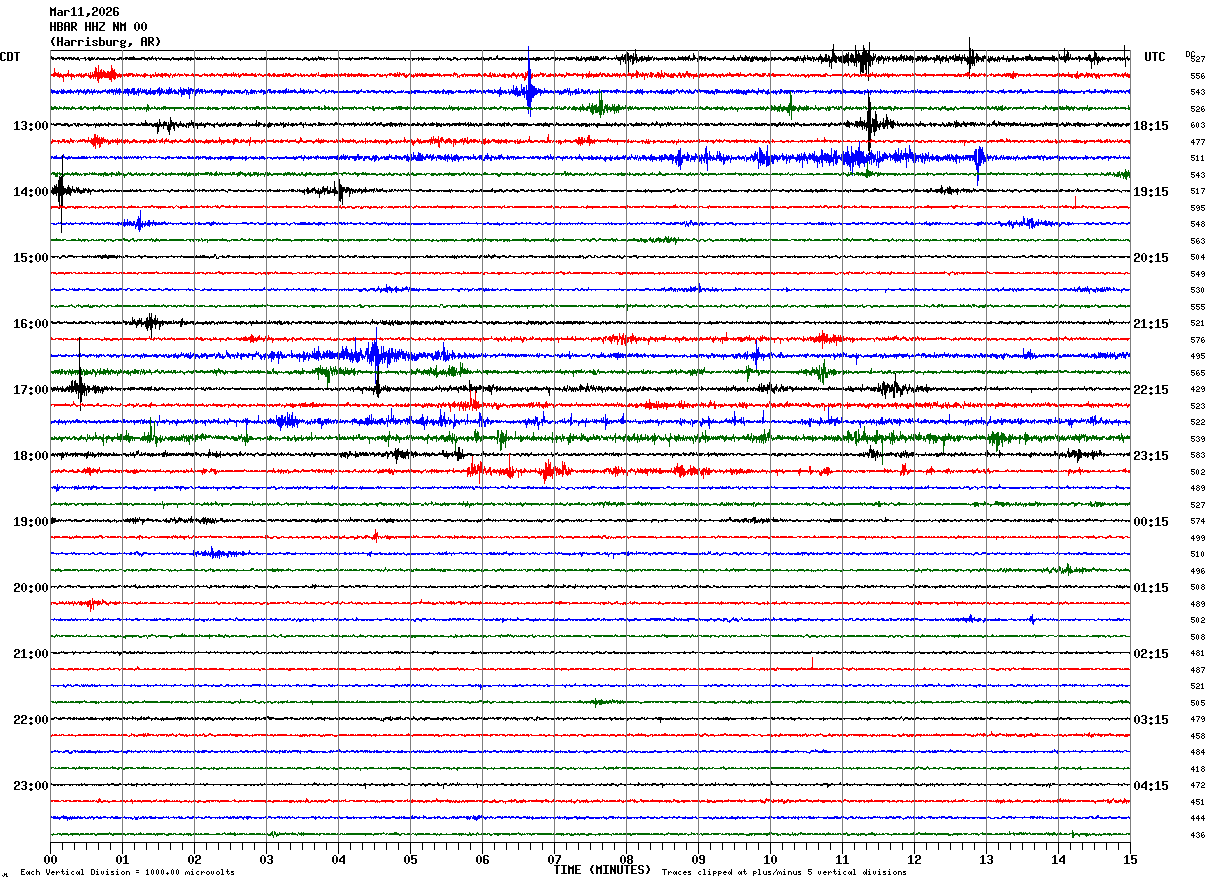Click the DC offset value '511'
Screen dimensions: 1210x886
click(1197, 158)
